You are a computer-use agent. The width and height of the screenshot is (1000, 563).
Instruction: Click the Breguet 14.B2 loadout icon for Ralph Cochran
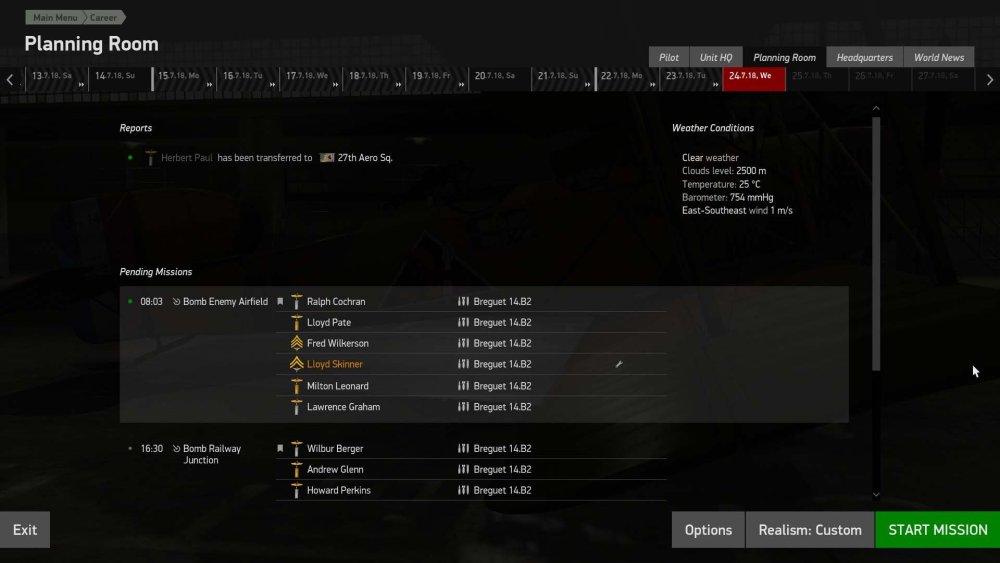tap(463, 302)
